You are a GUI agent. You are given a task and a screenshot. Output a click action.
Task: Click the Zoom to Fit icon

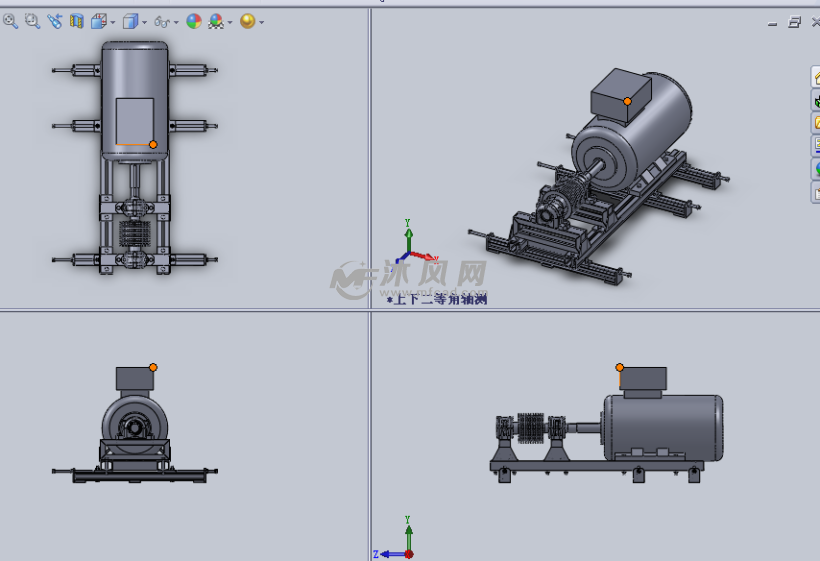[10, 21]
